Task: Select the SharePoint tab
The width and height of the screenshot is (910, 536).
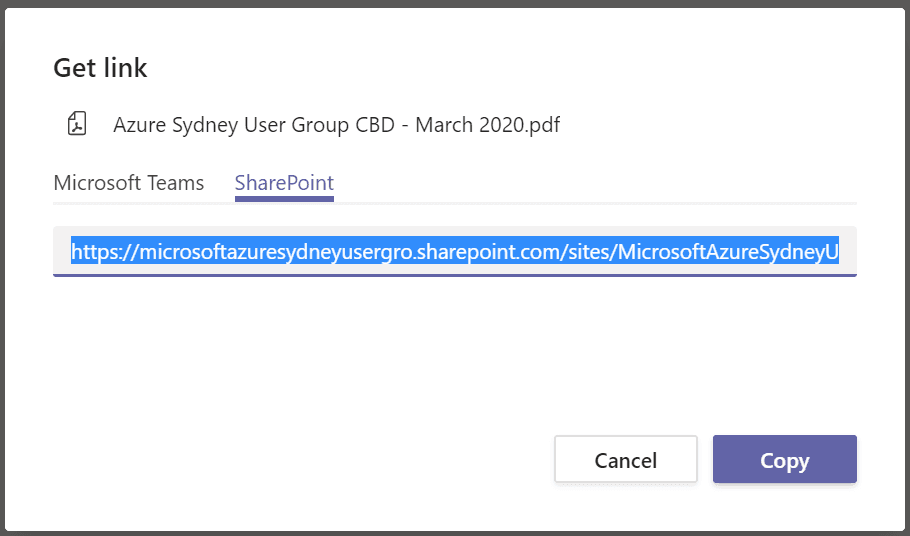Action: tap(284, 183)
